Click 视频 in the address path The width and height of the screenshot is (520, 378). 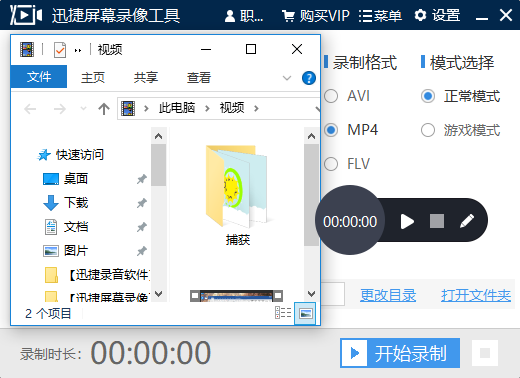click(x=232, y=108)
